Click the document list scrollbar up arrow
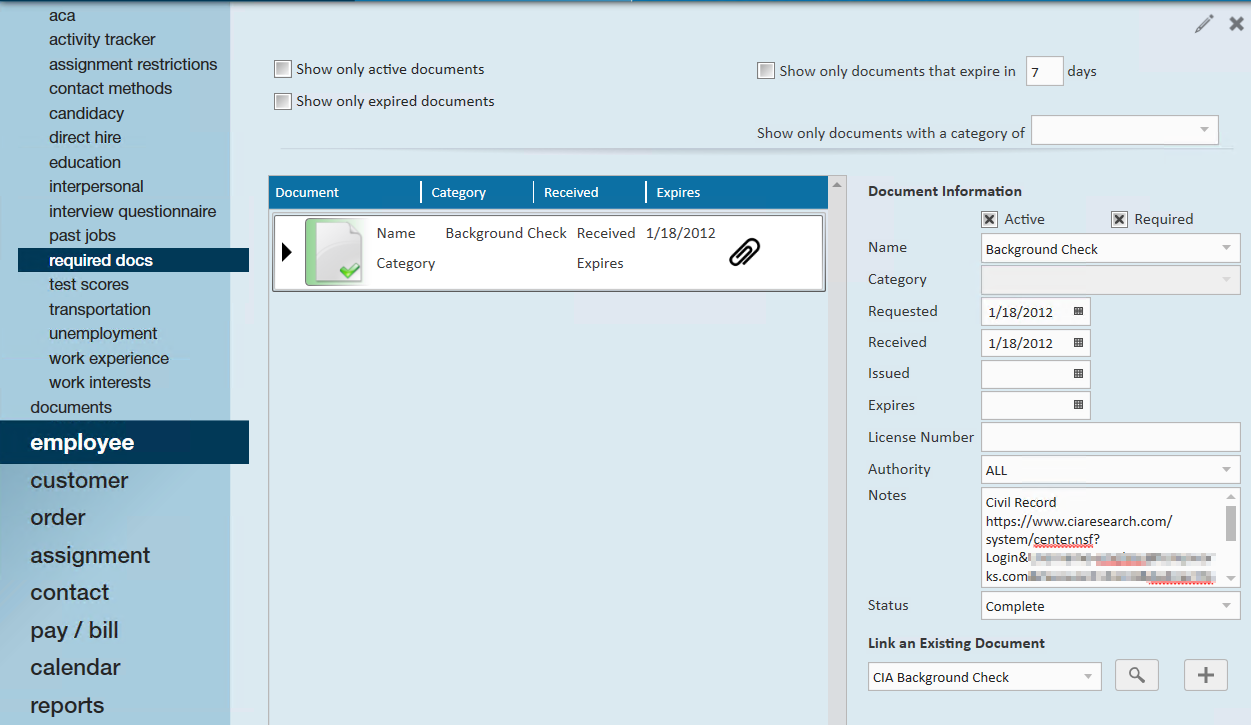This screenshot has width=1251, height=725. (836, 184)
